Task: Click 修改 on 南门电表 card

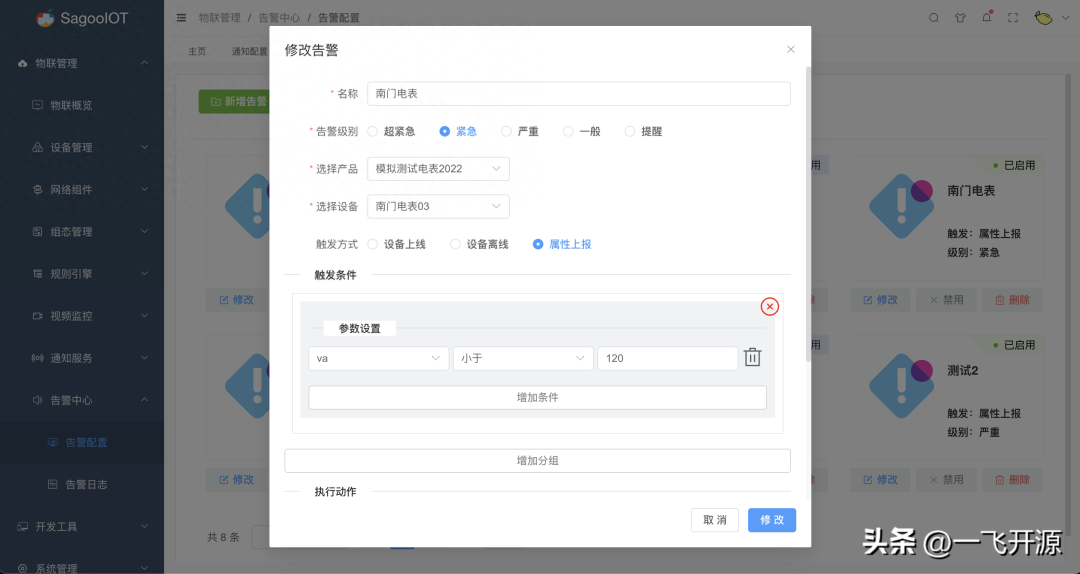Action: (880, 300)
